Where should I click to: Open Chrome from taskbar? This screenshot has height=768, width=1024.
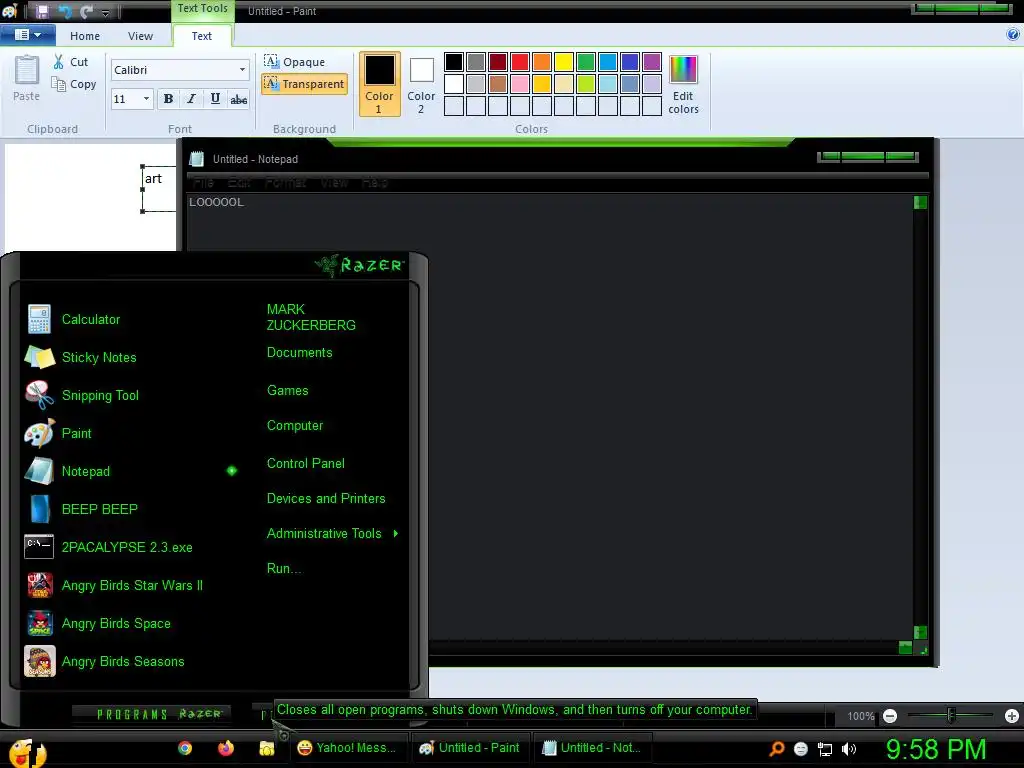click(185, 748)
